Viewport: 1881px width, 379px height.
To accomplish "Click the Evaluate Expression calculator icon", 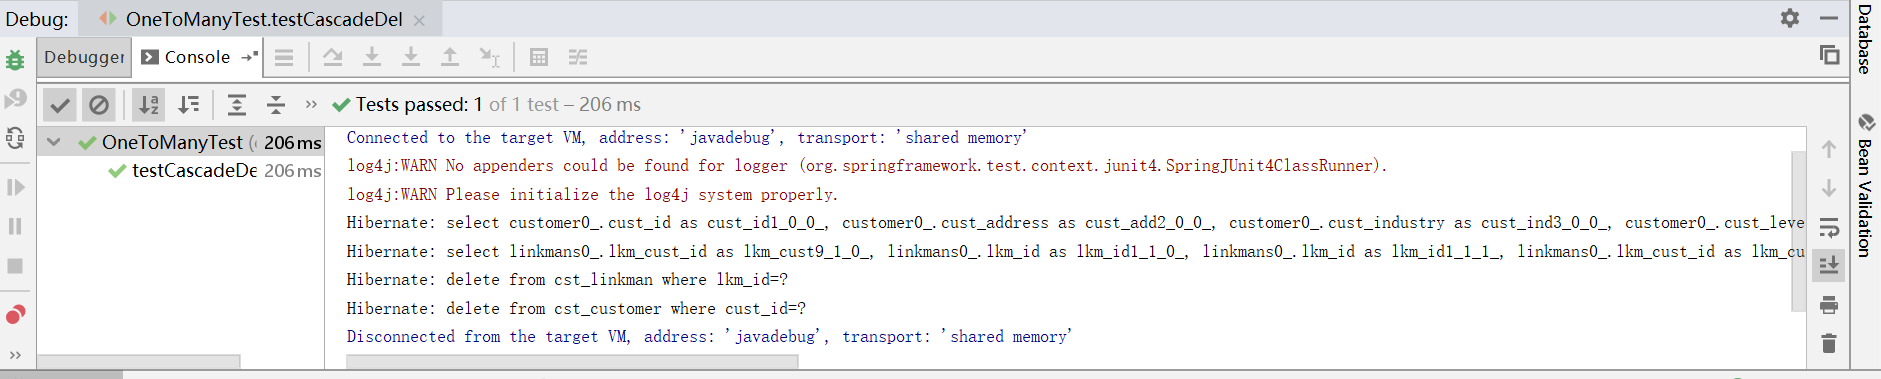I will (539, 57).
